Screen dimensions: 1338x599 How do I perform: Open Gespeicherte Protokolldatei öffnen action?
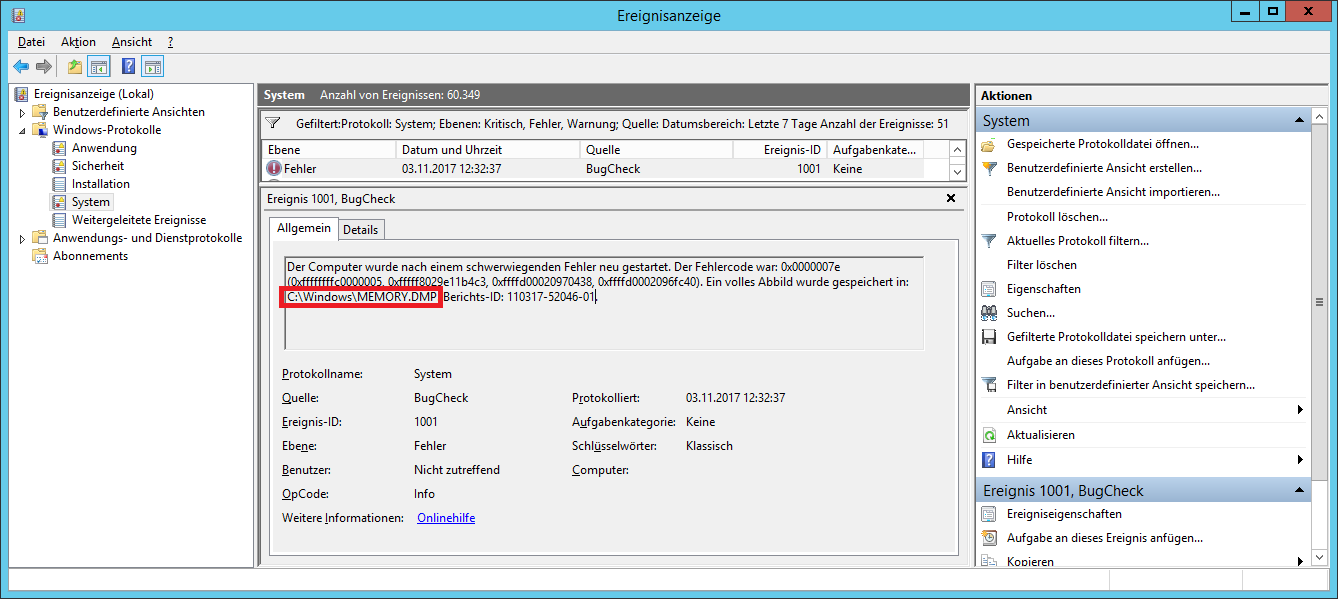pyautogui.click(x=1102, y=144)
